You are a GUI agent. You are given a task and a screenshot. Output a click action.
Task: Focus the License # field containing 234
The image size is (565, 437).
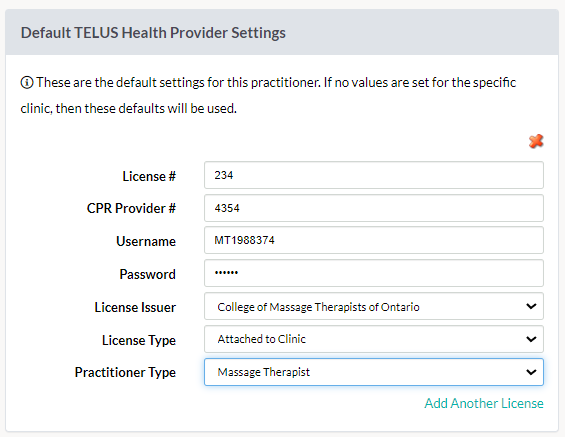coord(374,175)
